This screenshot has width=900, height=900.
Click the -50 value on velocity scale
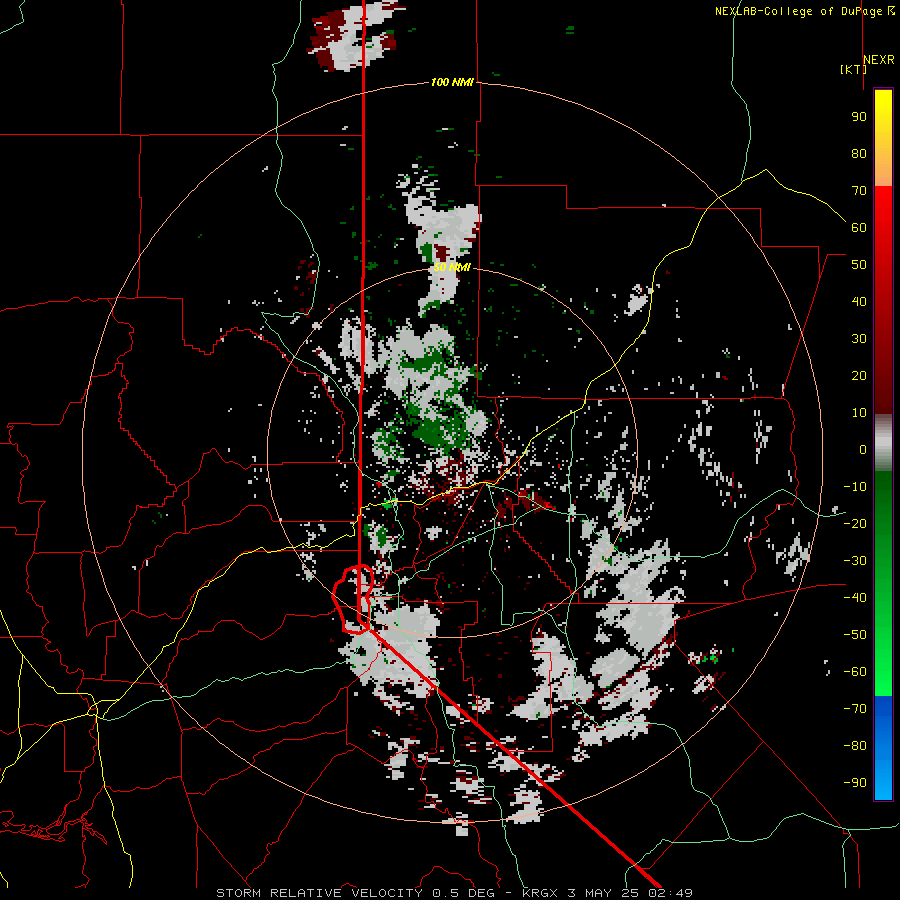pos(855,635)
